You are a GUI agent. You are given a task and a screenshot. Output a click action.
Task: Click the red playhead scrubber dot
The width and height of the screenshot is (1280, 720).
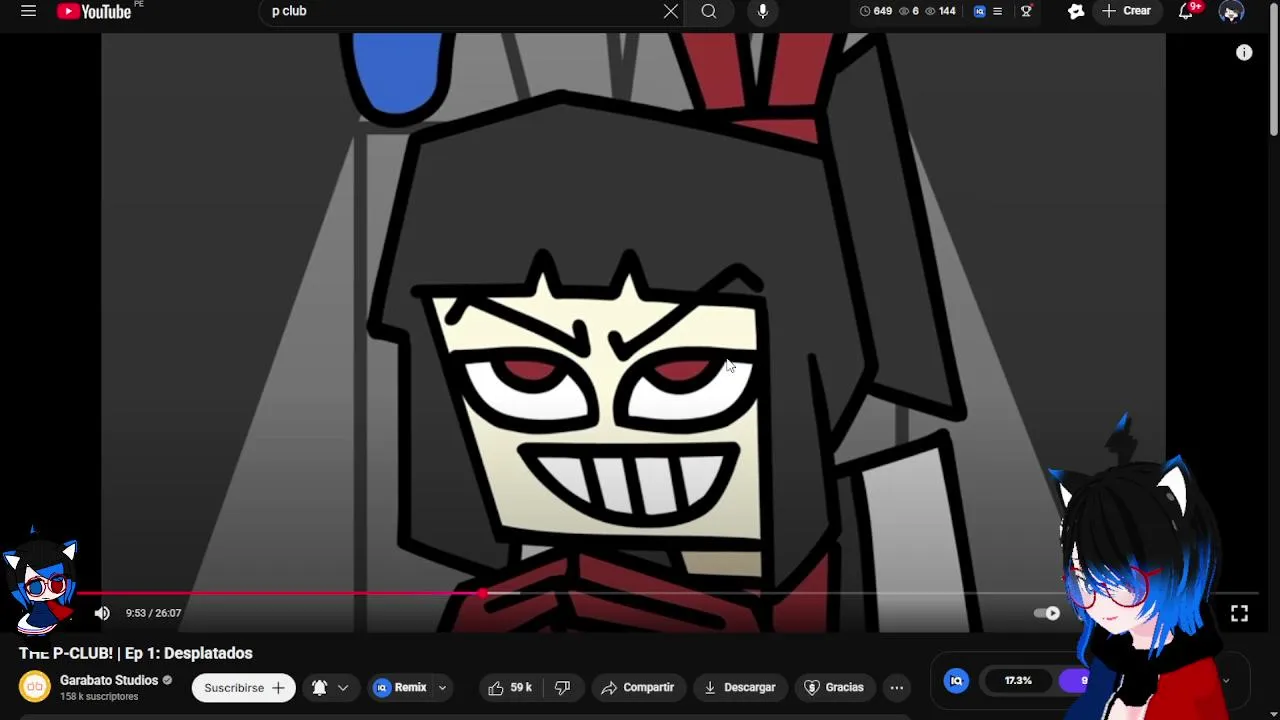pyautogui.click(x=484, y=594)
